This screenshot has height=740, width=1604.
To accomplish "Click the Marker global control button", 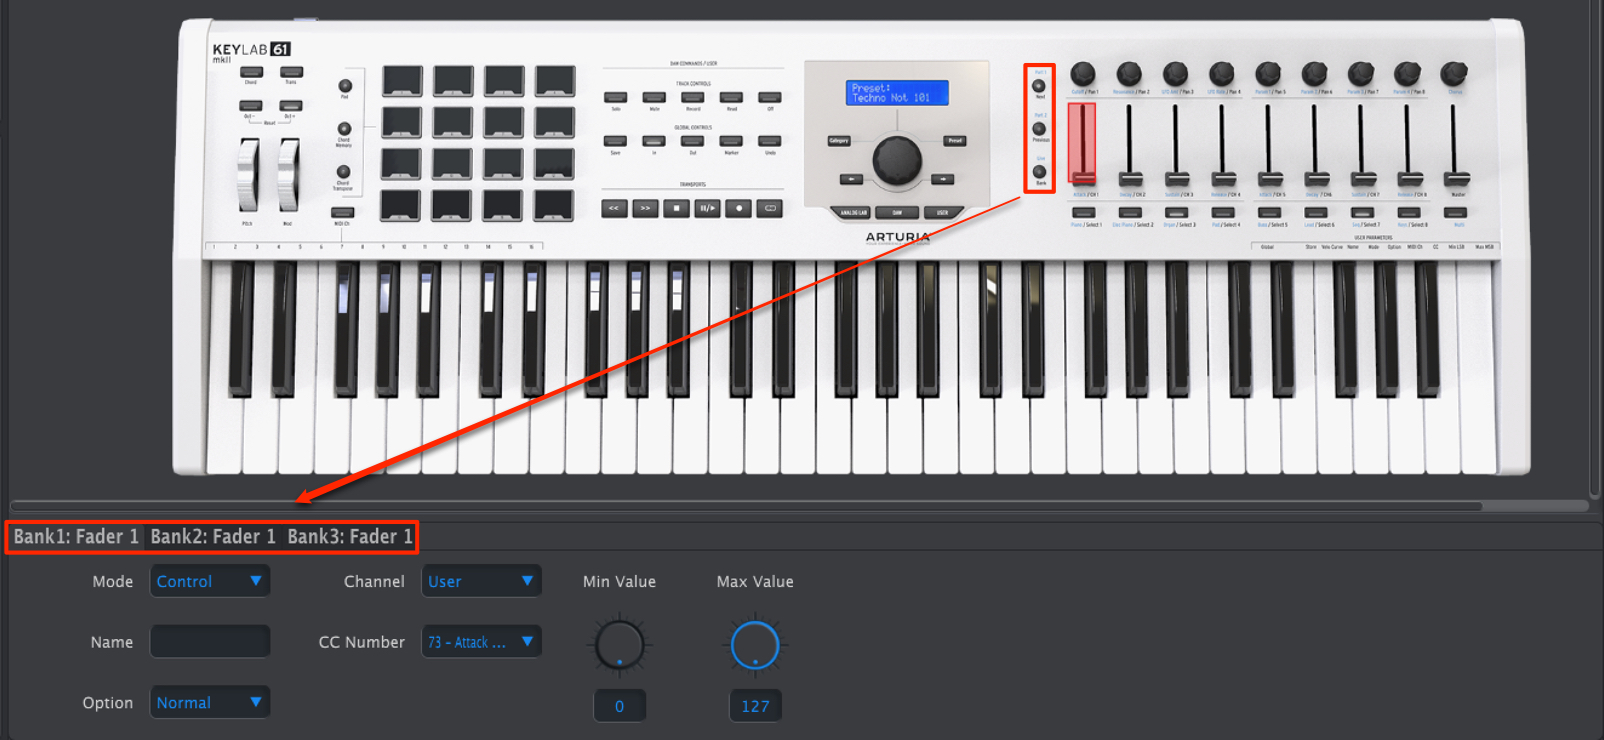I will pos(731,141).
